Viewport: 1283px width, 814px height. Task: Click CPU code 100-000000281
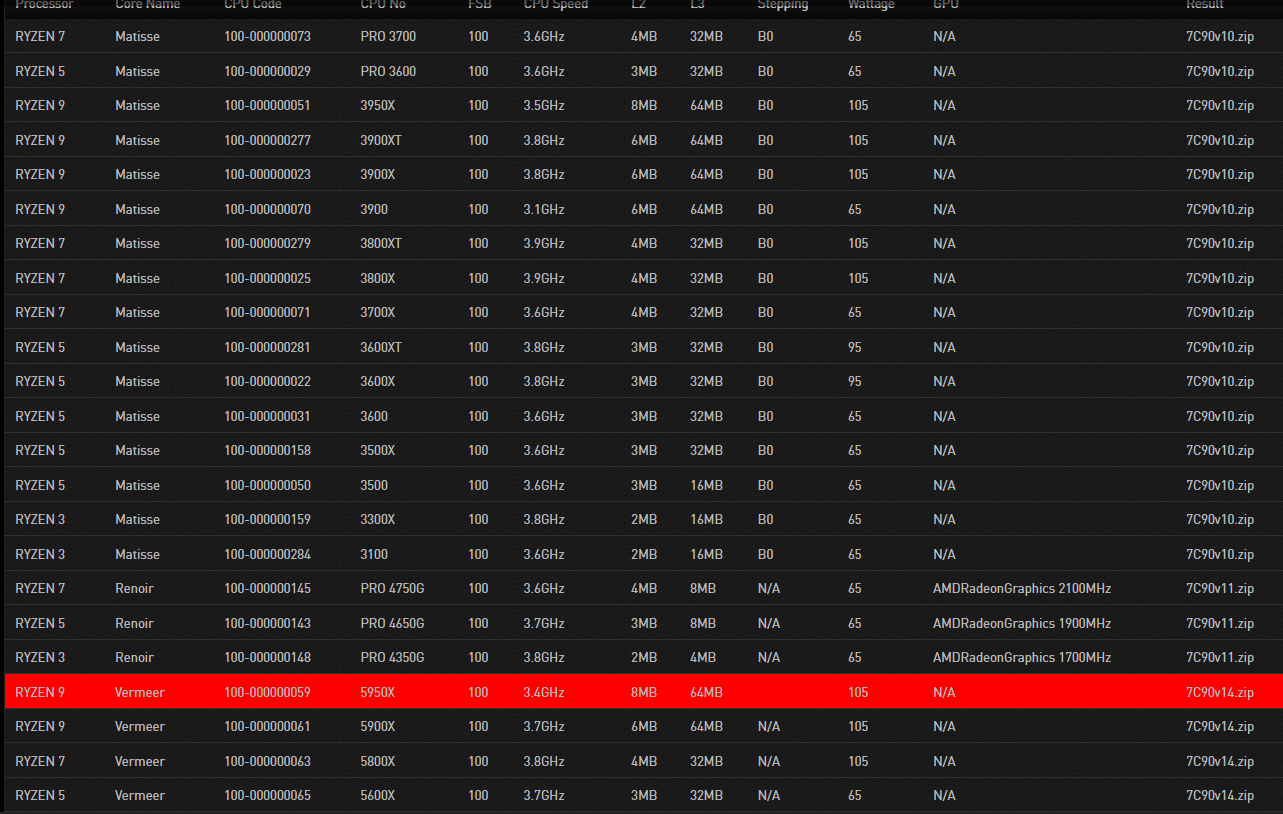pyautogui.click(x=267, y=347)
